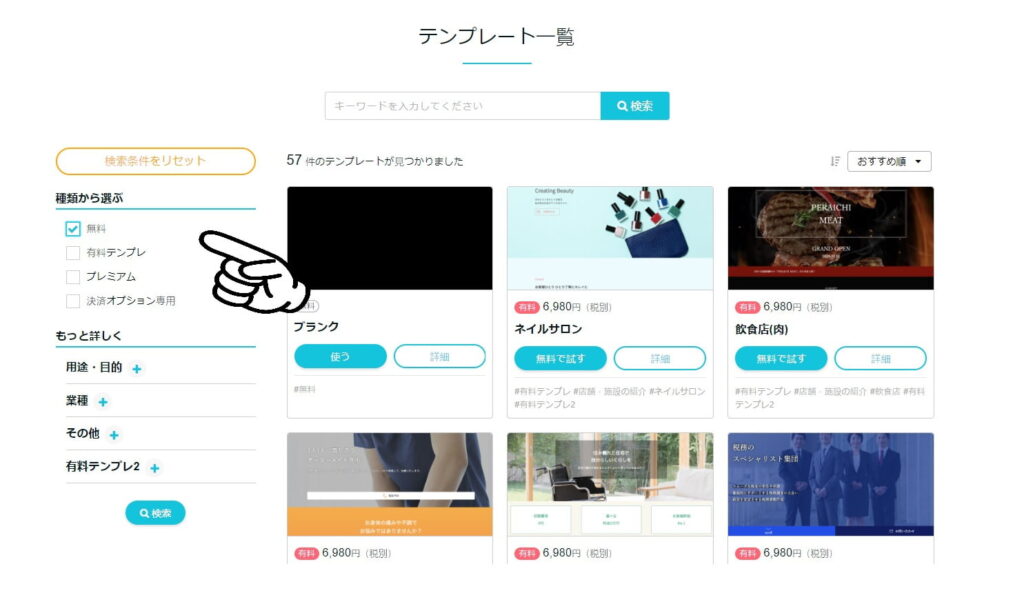
Task: Click the #無料 tag under ブランク
Action: (x=304, y=389)
